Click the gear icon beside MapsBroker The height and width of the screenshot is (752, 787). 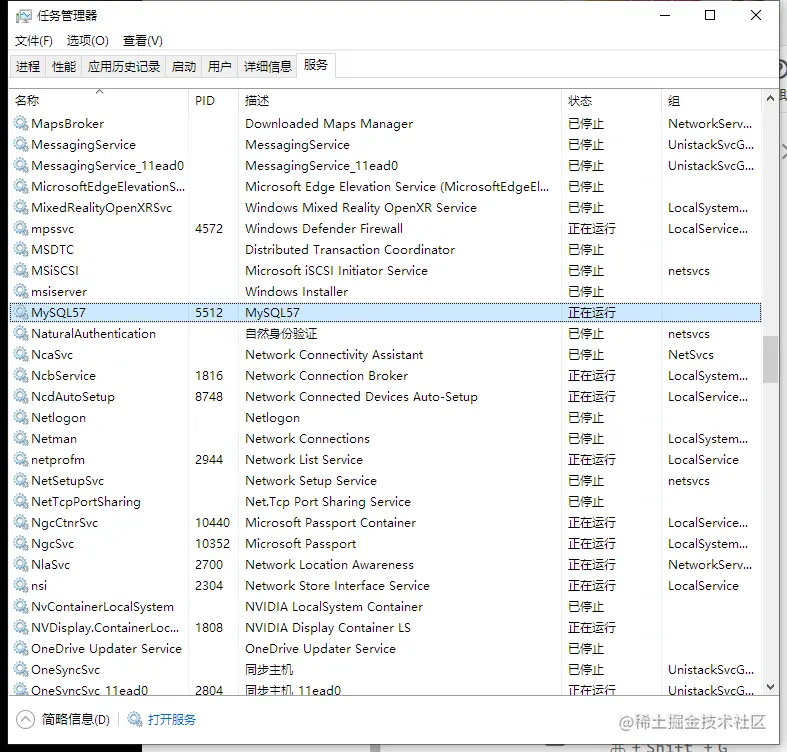pyautogui.click(x=21, y=123)
